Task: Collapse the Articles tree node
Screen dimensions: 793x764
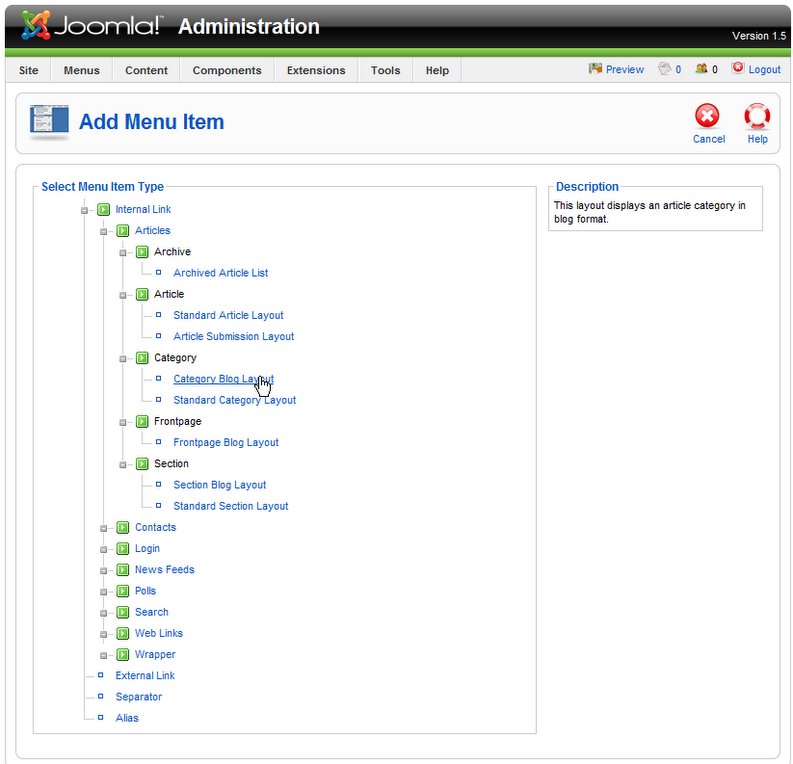Action: pos(104,232)
